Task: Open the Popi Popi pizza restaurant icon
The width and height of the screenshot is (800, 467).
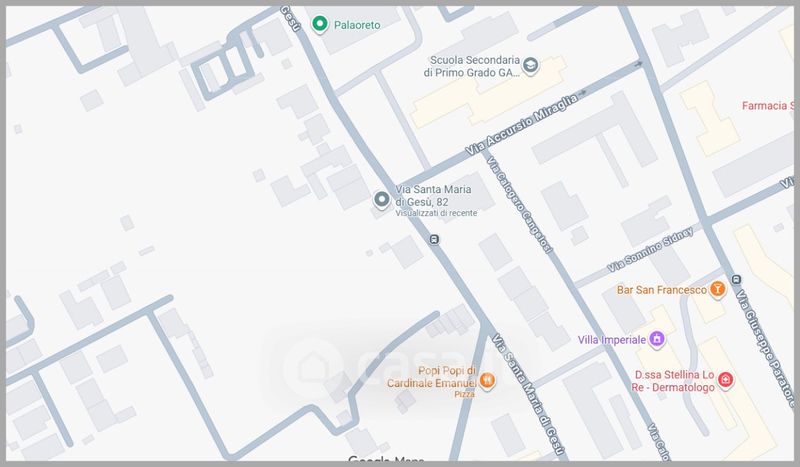Action: point(487,379)
